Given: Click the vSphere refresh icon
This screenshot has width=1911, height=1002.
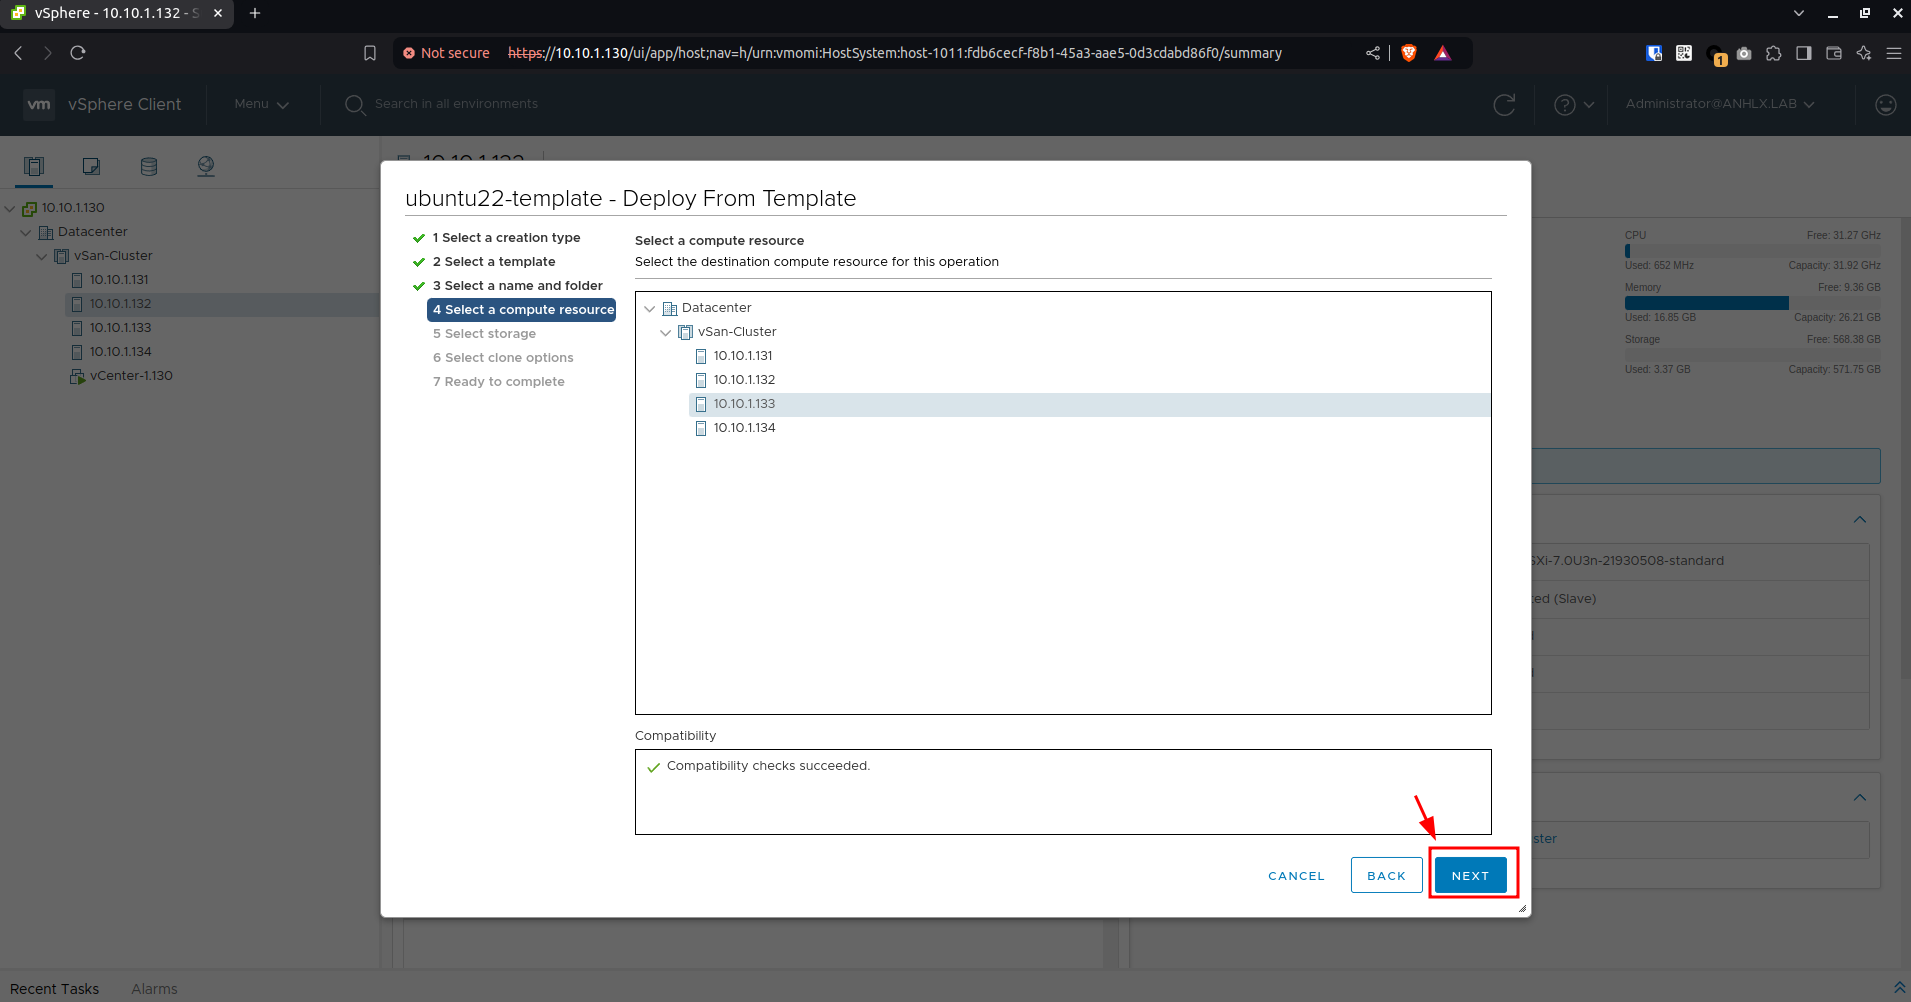Looking at the screenshot, I should [1504, 104].
